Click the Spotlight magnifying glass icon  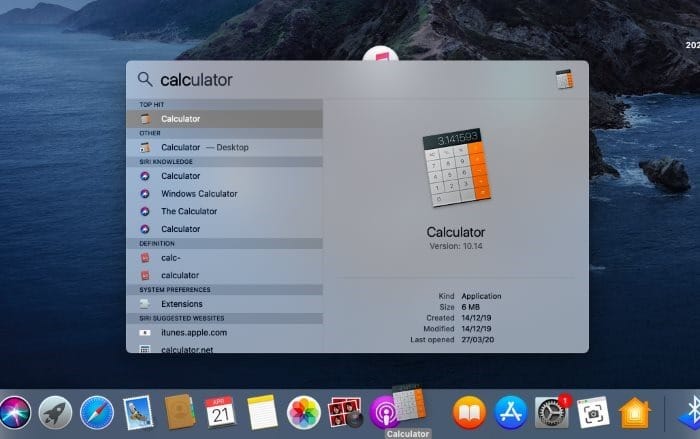click(145, 79)
